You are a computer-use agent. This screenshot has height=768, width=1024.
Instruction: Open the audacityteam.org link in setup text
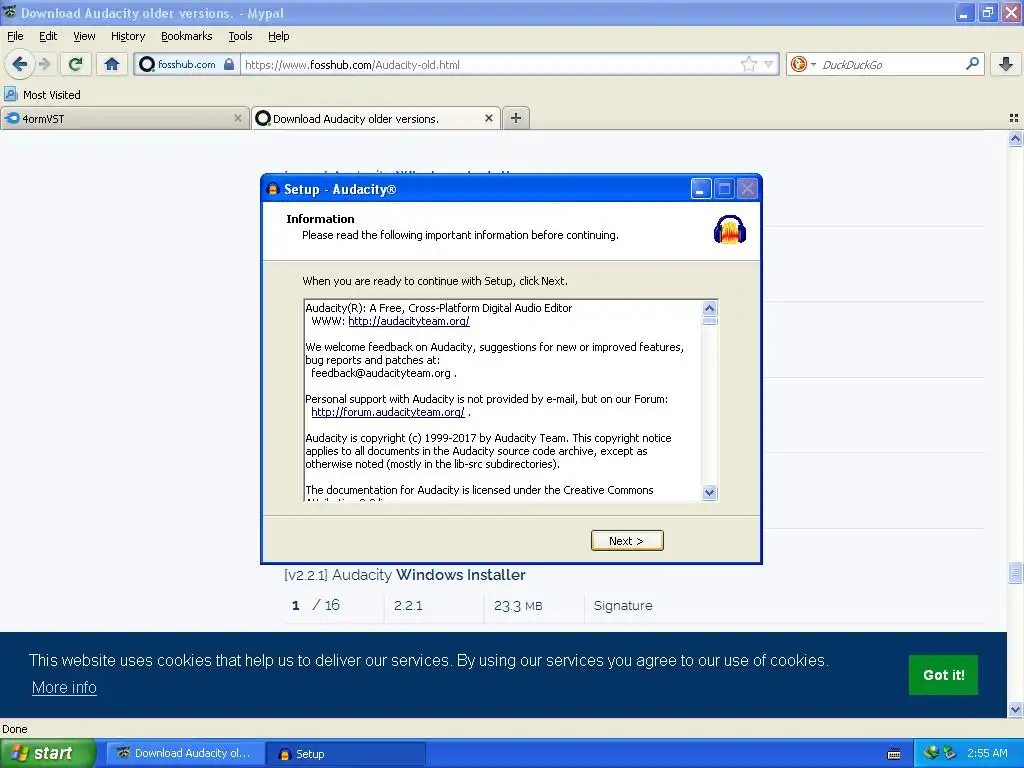[409, 321]
